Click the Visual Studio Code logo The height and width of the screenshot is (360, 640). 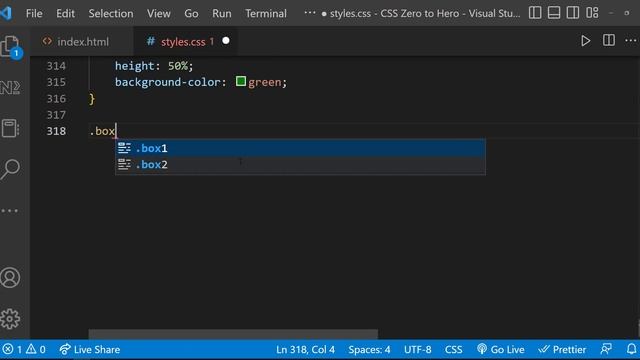click(x=6, y=13)
